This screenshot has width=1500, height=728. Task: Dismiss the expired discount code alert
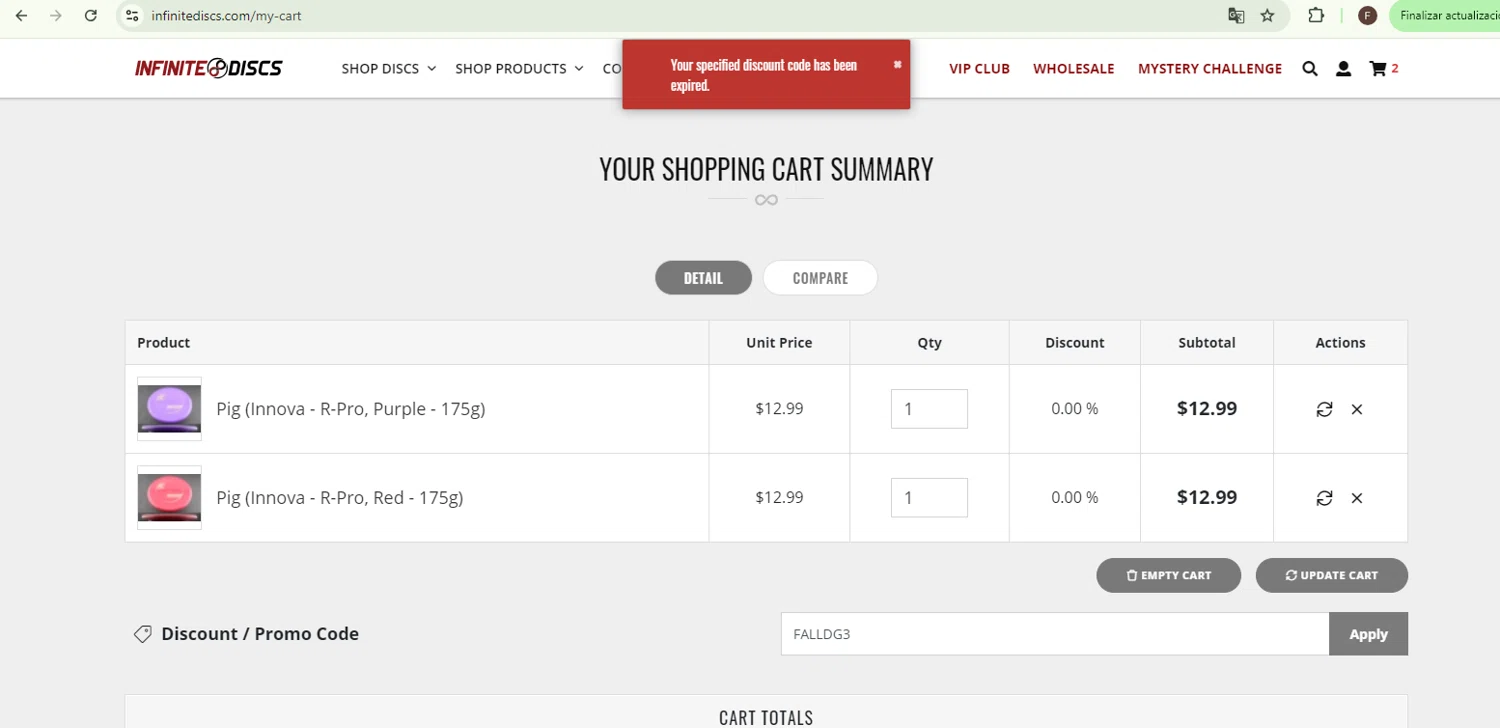click(x=897, y=65)
